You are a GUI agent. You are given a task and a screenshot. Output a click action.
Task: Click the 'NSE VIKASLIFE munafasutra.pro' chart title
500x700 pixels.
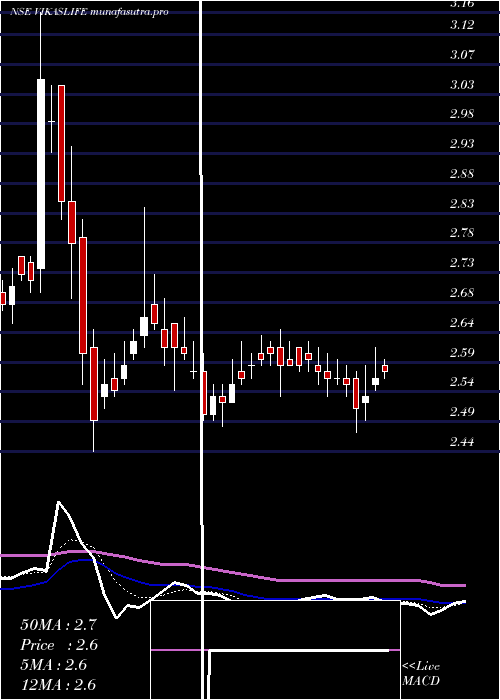[89, 12]
